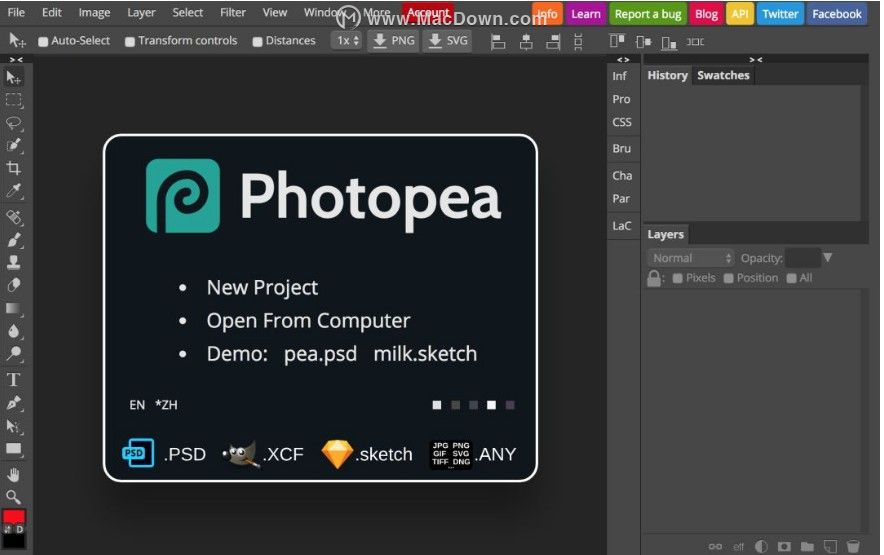This screenshot has height=555, width=884.
Task: Select the Hand tool
Action: pos(14,475)
